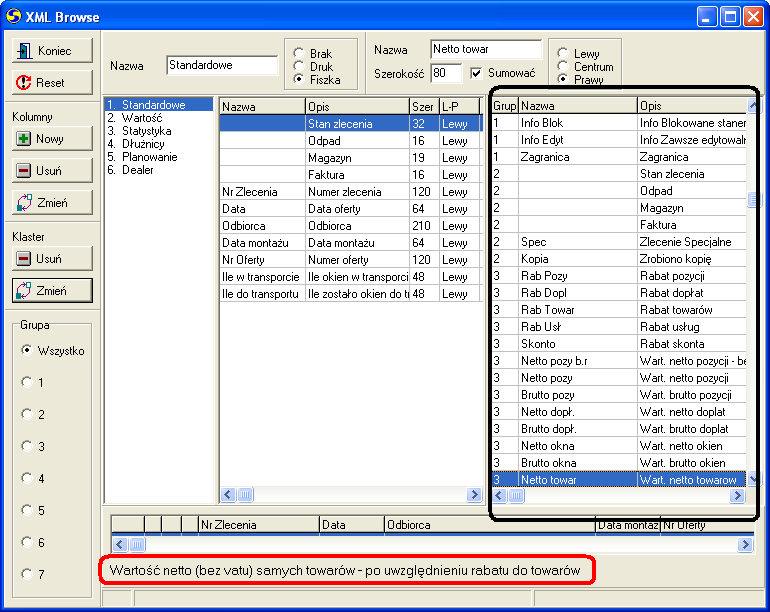
Task: Select list item 6. Dealer
Action: click(x=159, y=170)
